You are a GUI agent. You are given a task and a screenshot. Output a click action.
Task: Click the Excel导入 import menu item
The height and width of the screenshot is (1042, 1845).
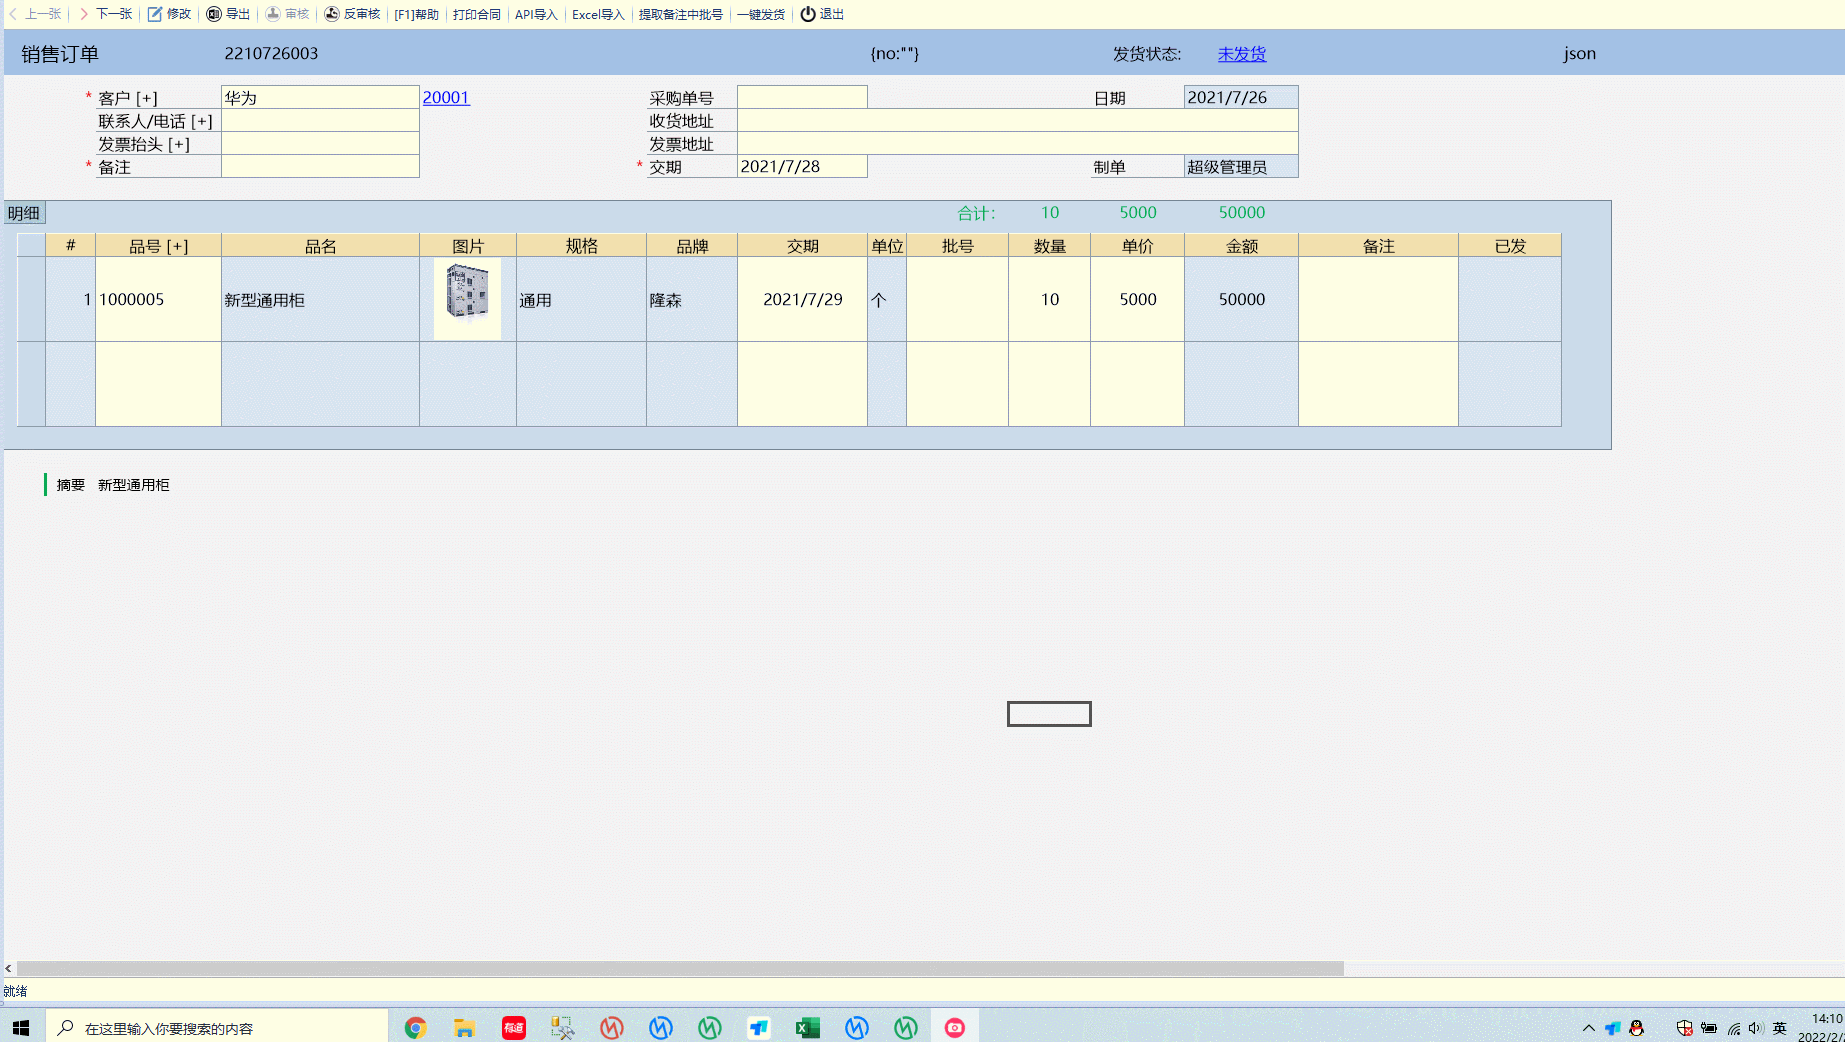(x=597, y=14)
